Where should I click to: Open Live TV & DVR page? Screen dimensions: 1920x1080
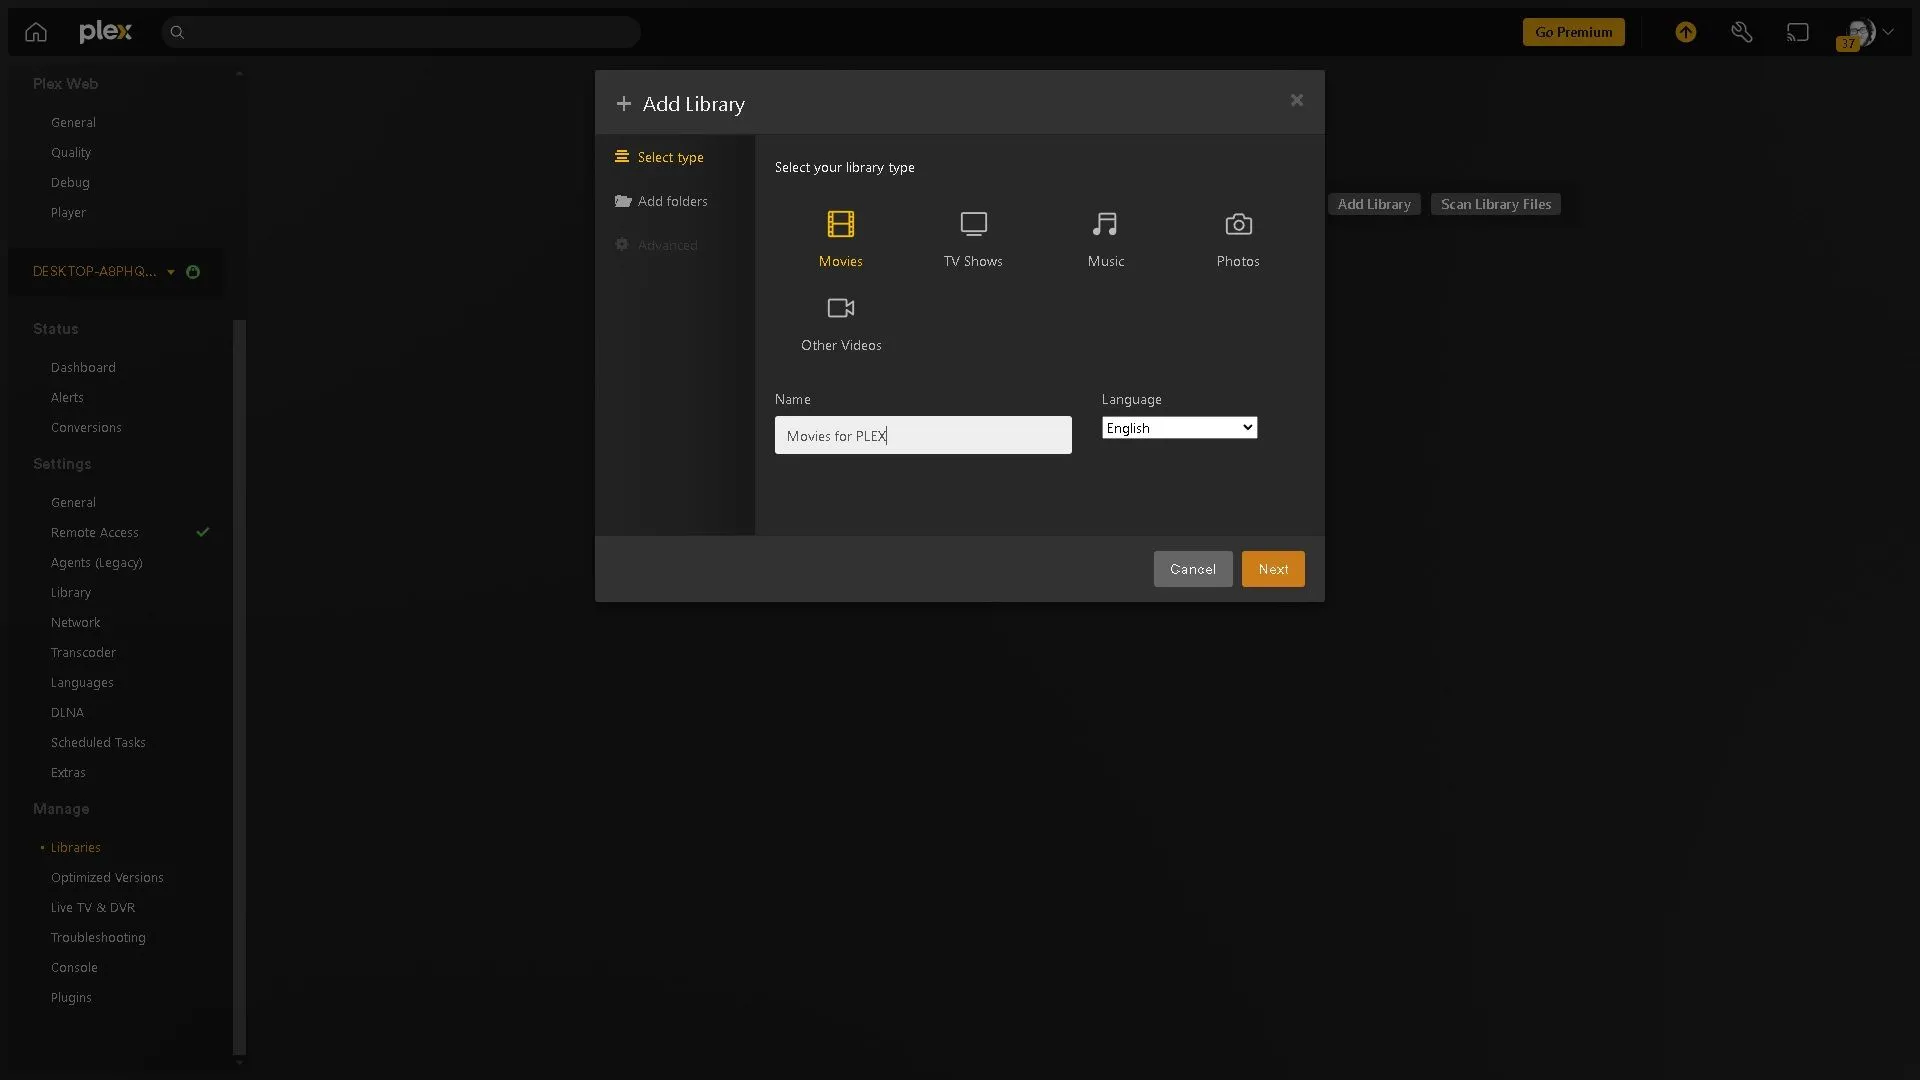(x=93, y=907)
